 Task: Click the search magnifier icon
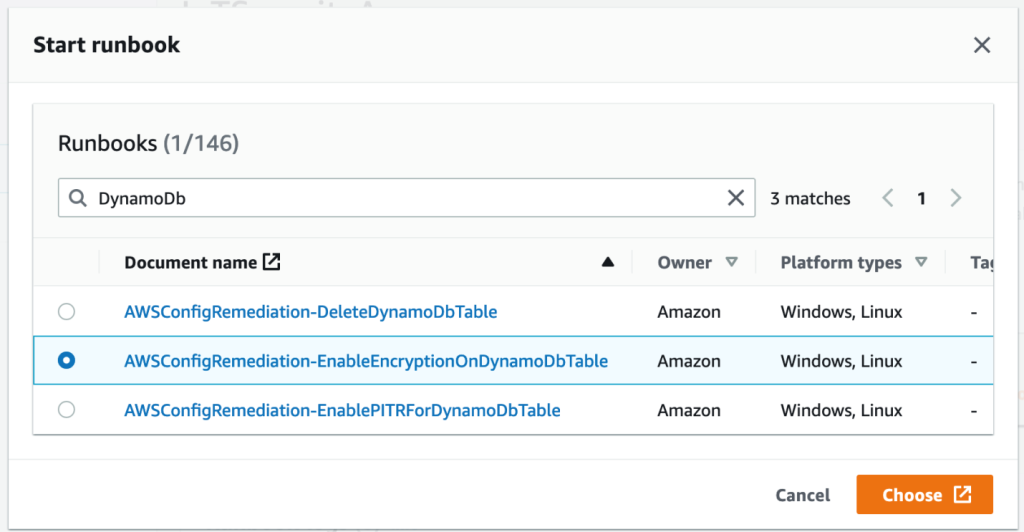pos(78,198)
